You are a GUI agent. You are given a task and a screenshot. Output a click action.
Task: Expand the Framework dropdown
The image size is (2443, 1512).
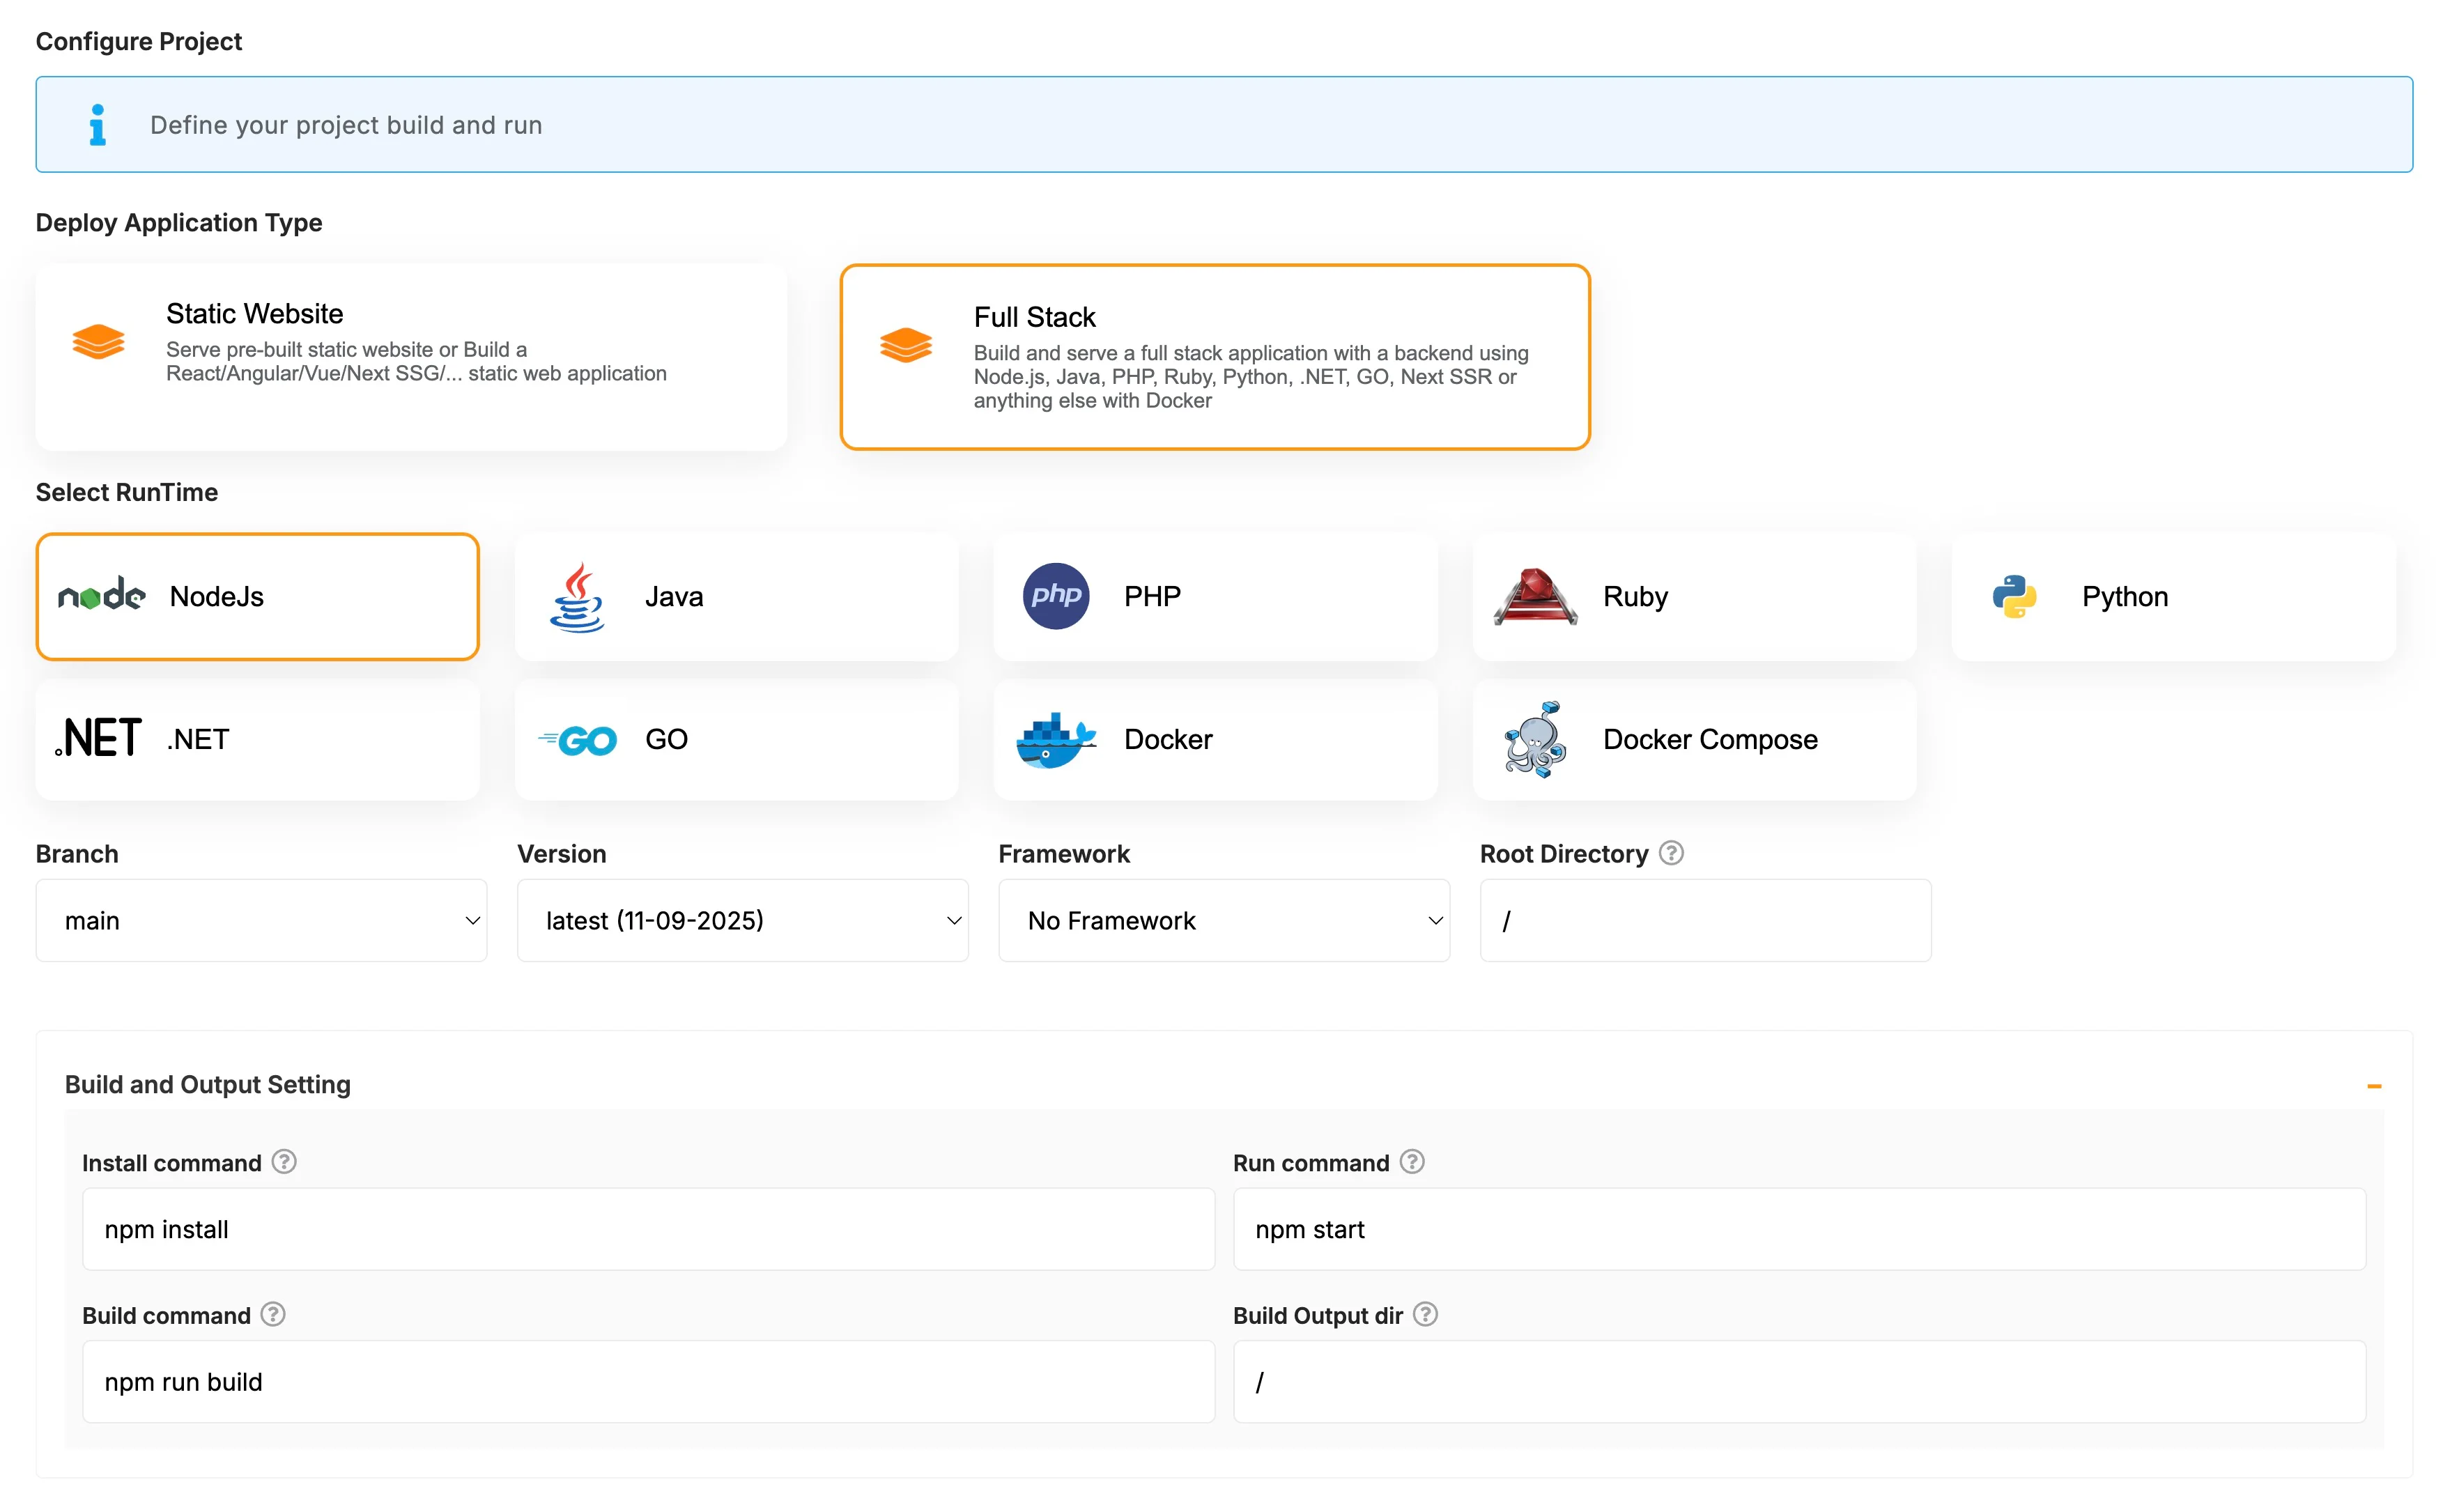pyautogui.click(x=1223, y=920)
